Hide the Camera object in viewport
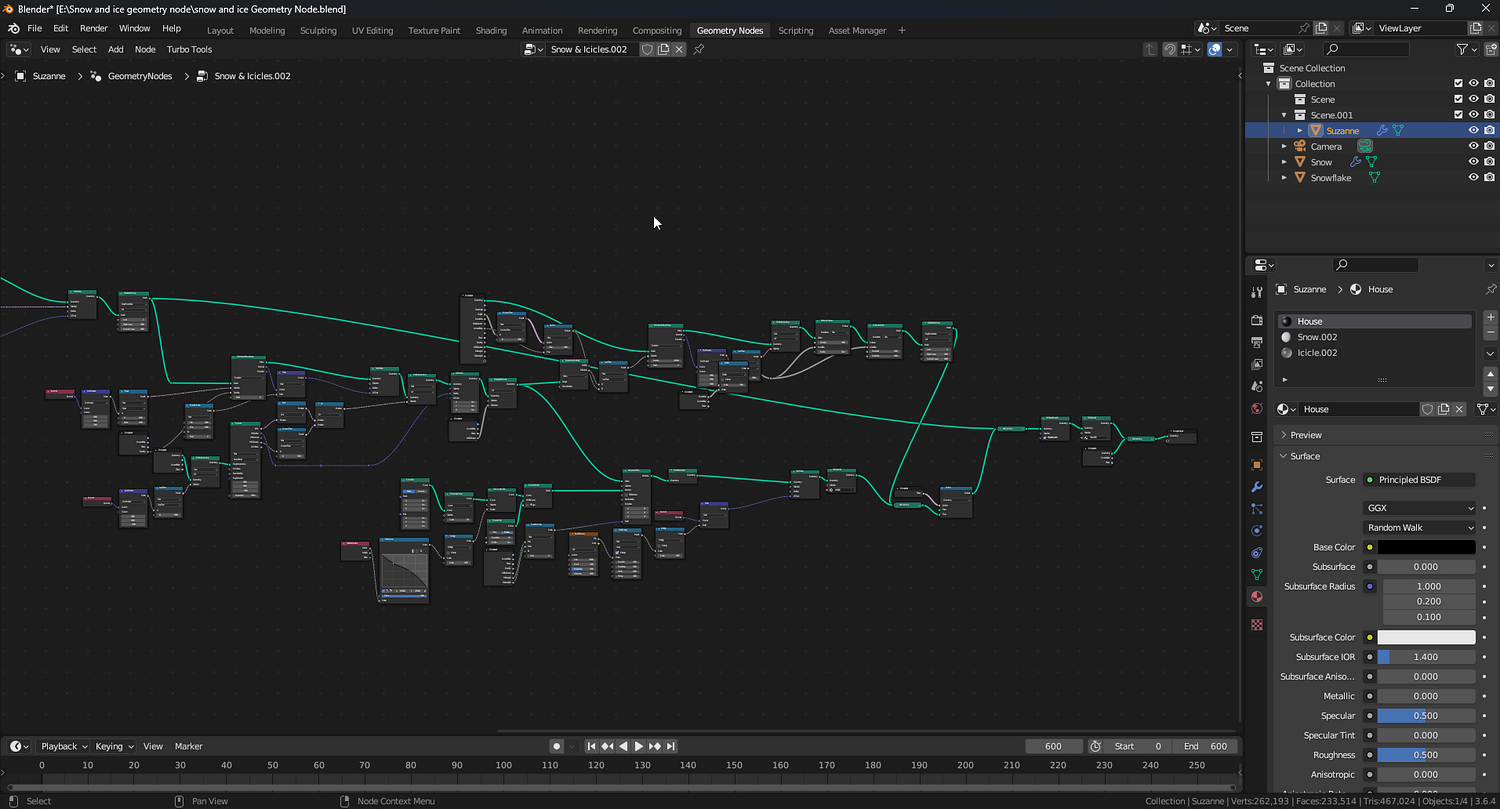The width and height of the screenshot is (1500, 809). pyautogui.click(x=1473, y=146)
